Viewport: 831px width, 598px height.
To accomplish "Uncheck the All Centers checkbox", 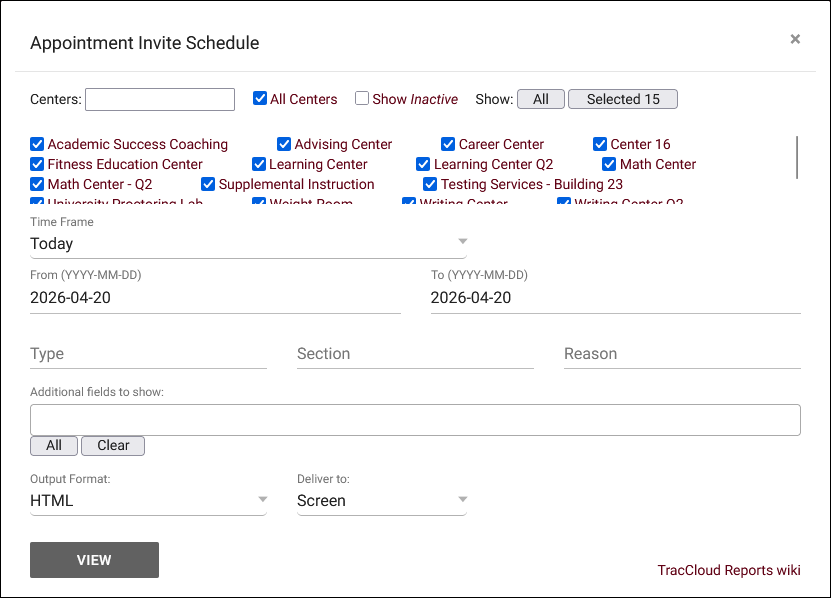I will tap(260, 99).
